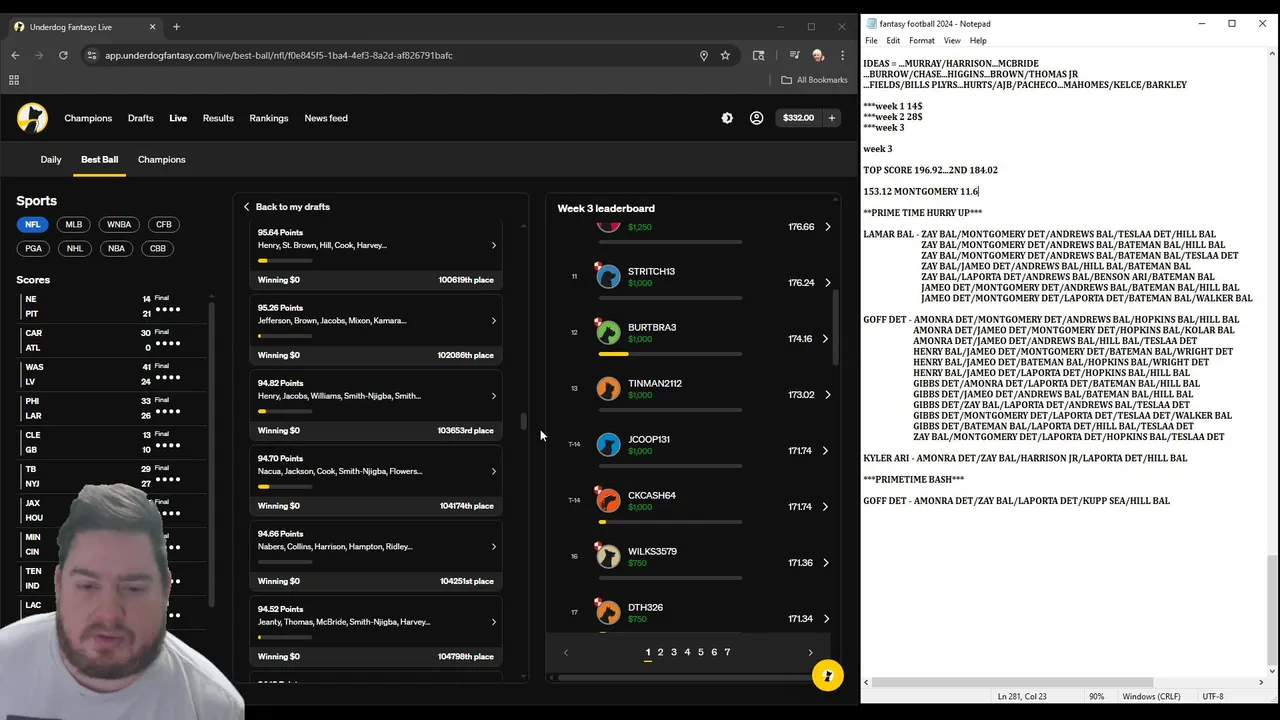1280x720 pixels.
Task: Select the MLB sport filter
Action: [74, 225]
